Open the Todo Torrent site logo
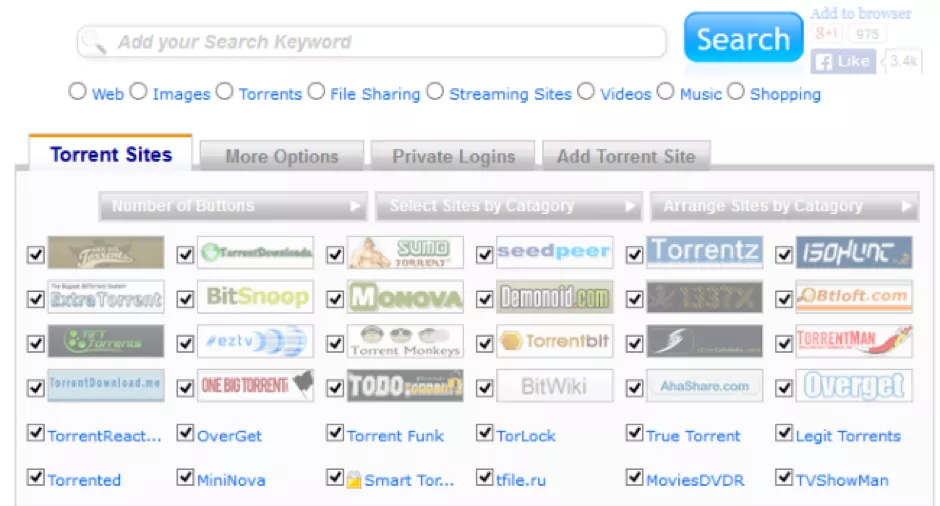This screenshot has height=506, width=940. point(405,385)
